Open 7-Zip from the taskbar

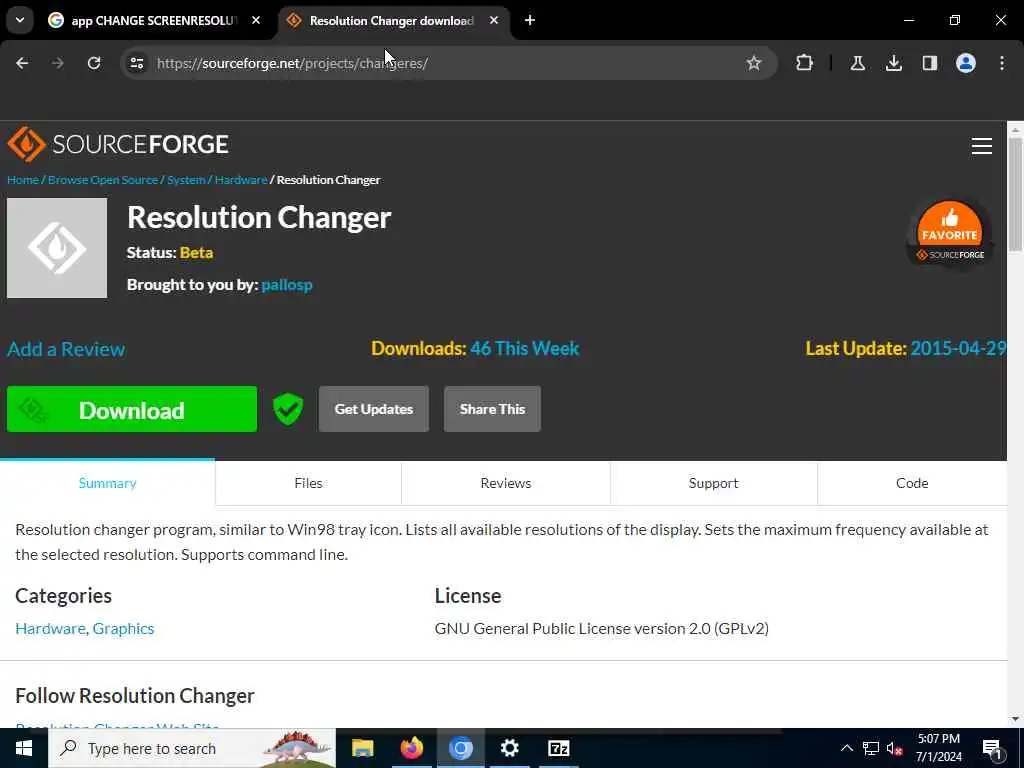pos(558,748)
